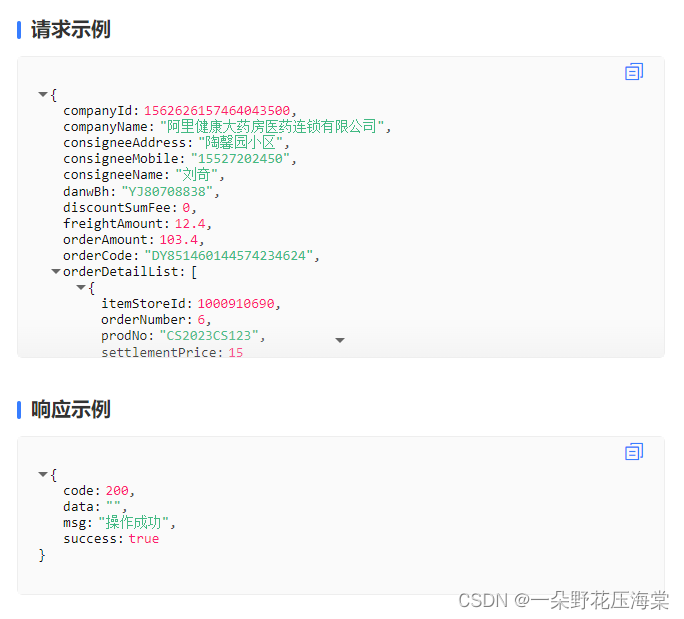Click the consigneeAddress key label
This screenshot has height=619, width=684.
coord(125,143)
